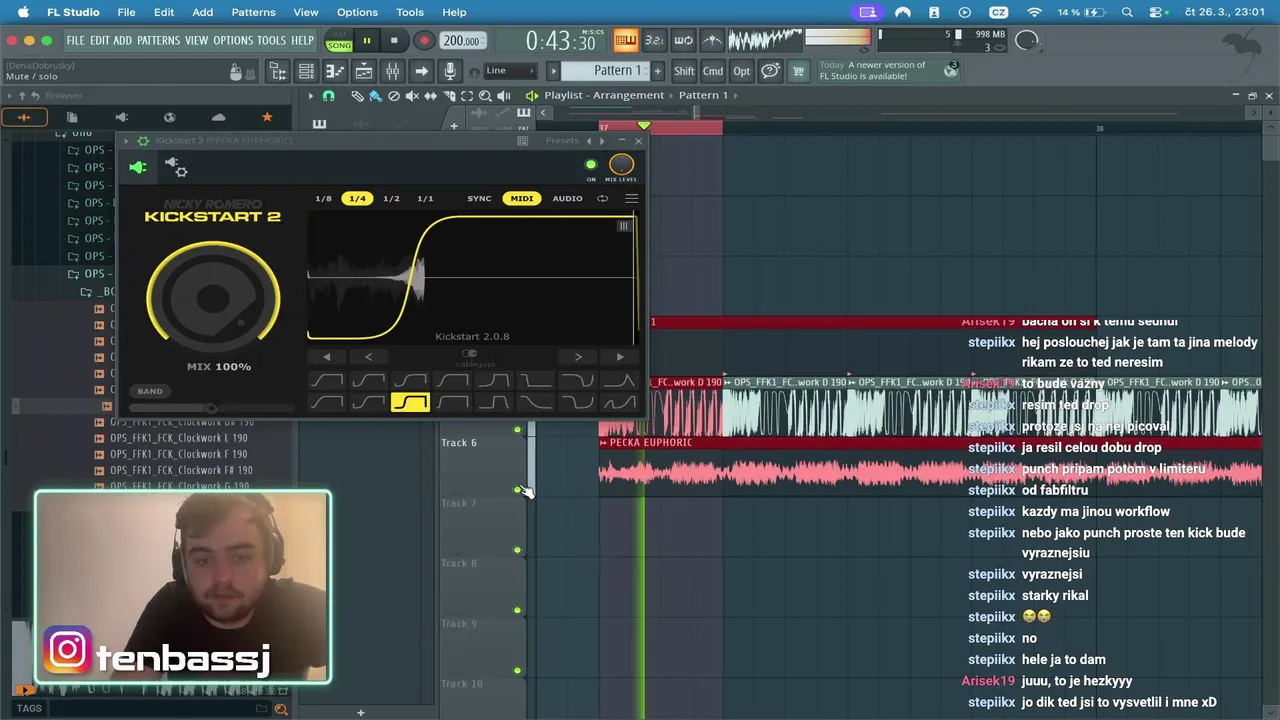Image resolution: width=1280 pixels, height=720 pixels.
Task: Select the mute tool in Playlist
Action: click(x=412, y=96)
